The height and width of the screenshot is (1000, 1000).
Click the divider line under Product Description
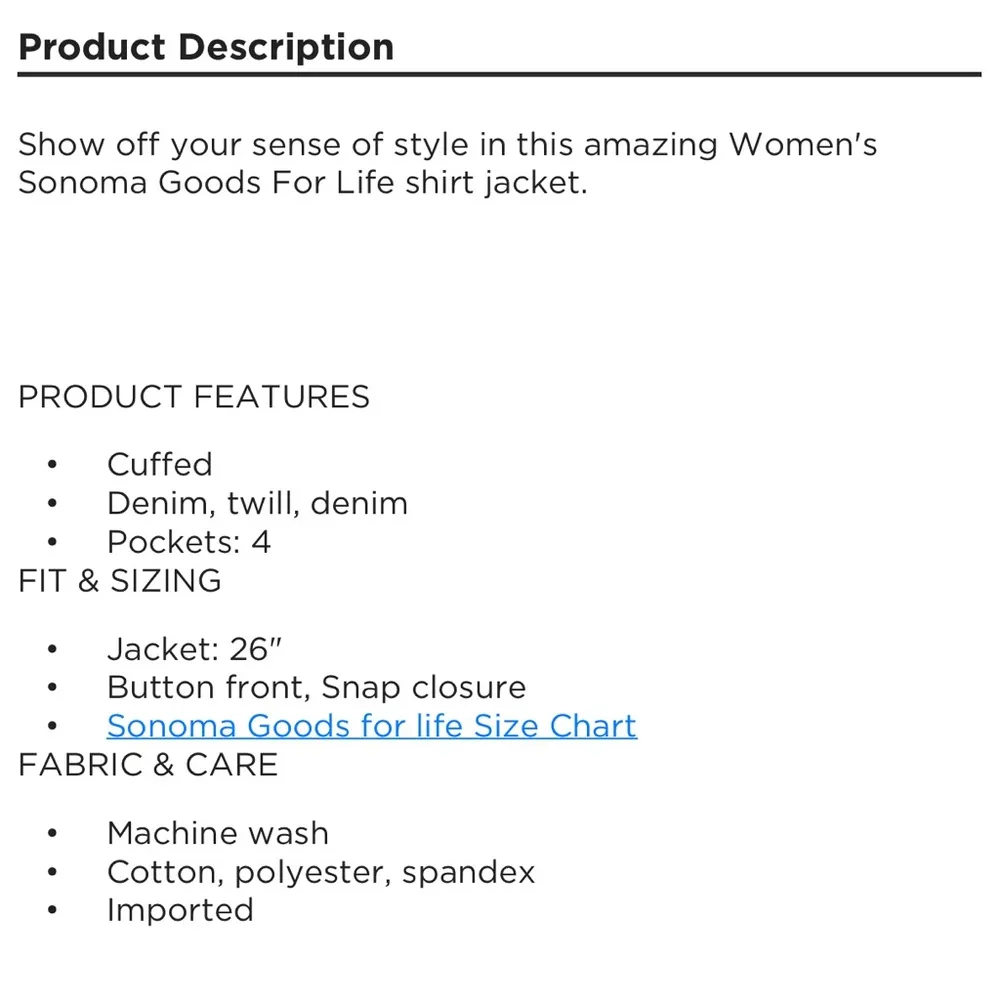499,74
